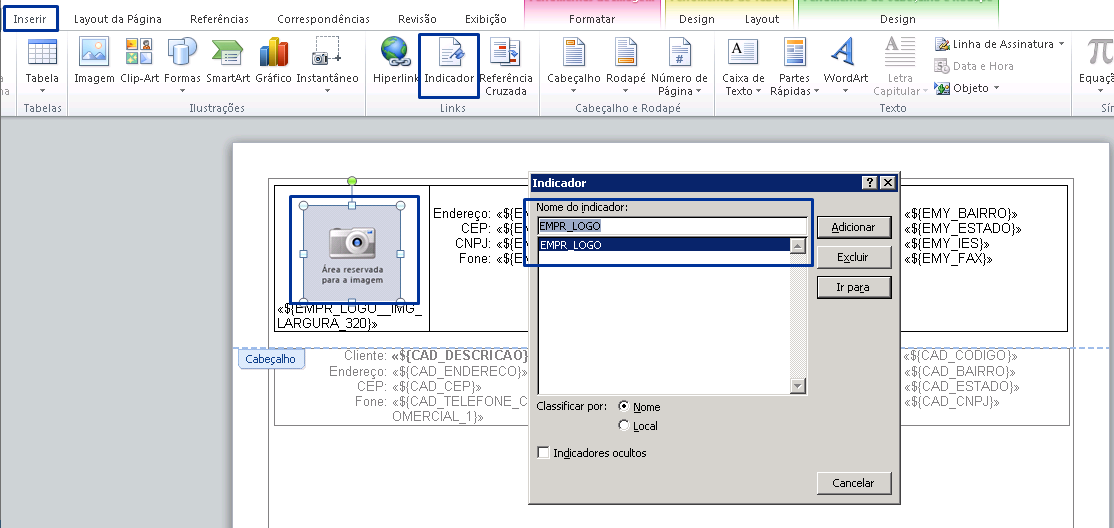This screenshot has height=528, width=1114.
Task: Enable the Indicadores ocultos checkbox
Action: click(x=544, y=453)
